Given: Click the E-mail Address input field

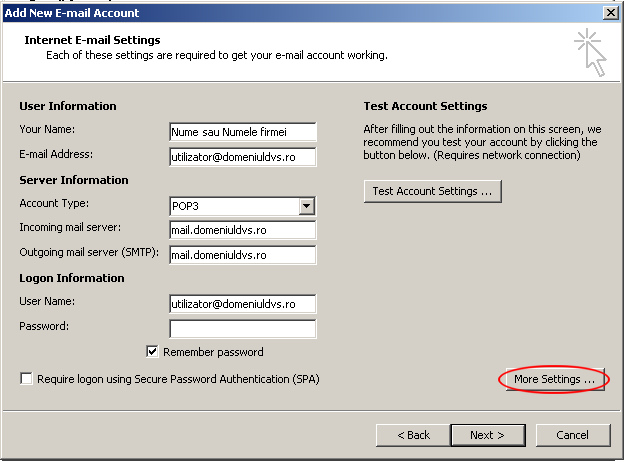Looking at the screenshot, I should tap(243, 157).
